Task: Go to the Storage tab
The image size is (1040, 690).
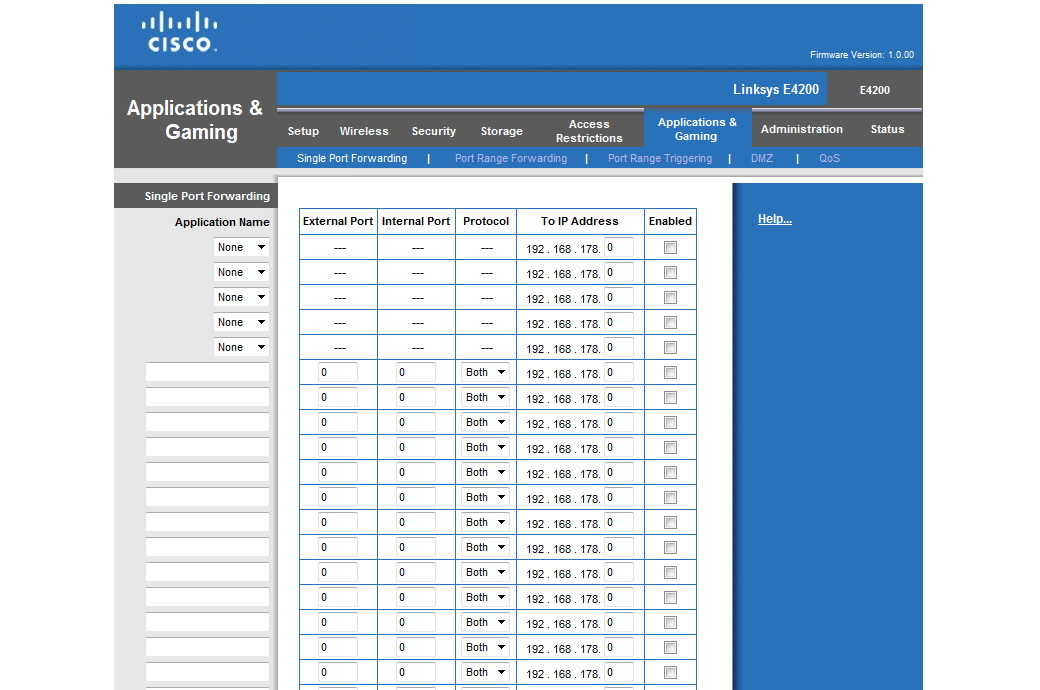Action: click(x=501, y=131)
